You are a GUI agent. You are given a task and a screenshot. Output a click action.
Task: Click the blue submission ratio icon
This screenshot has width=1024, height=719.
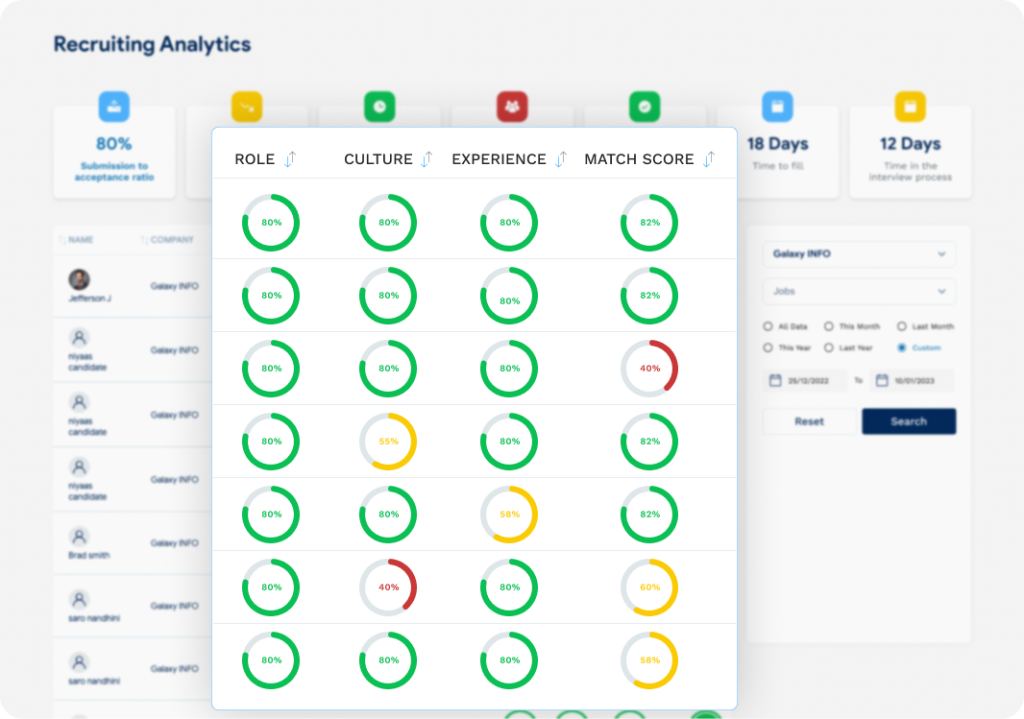point(114,106)
